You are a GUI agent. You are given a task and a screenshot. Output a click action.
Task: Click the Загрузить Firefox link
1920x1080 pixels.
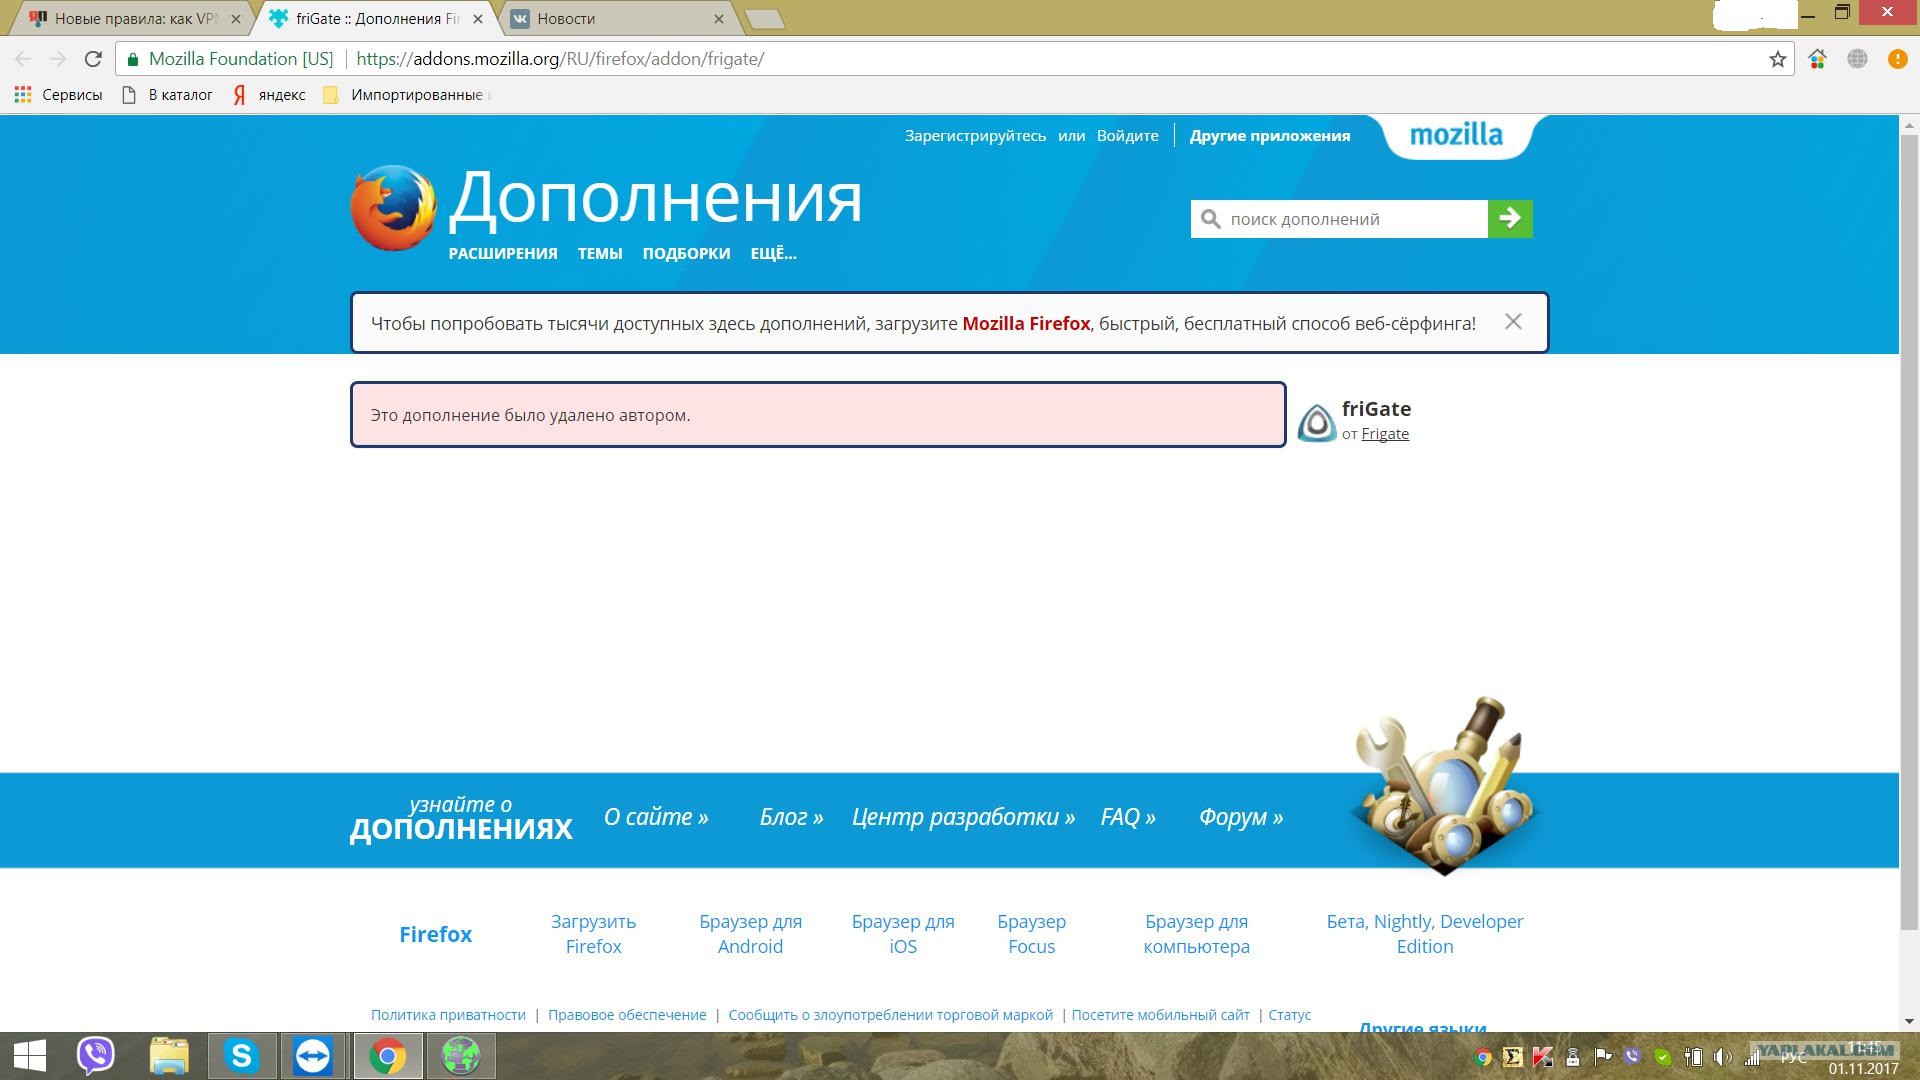click(x=593, y=934)
